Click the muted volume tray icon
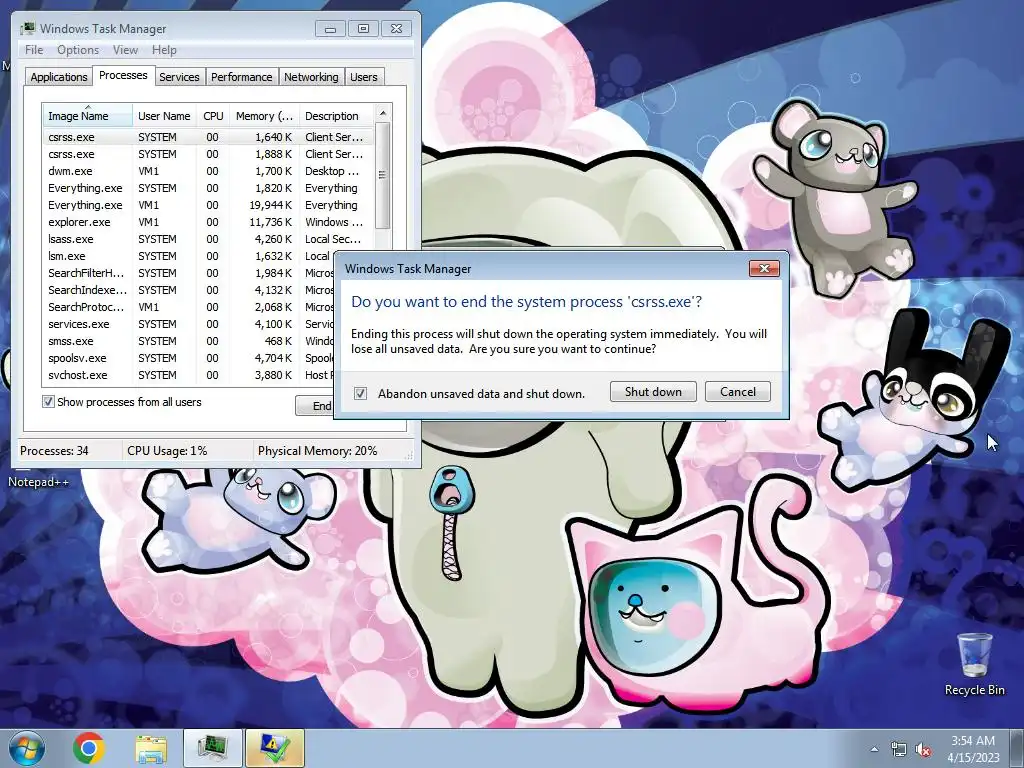 tap(923, 749)
